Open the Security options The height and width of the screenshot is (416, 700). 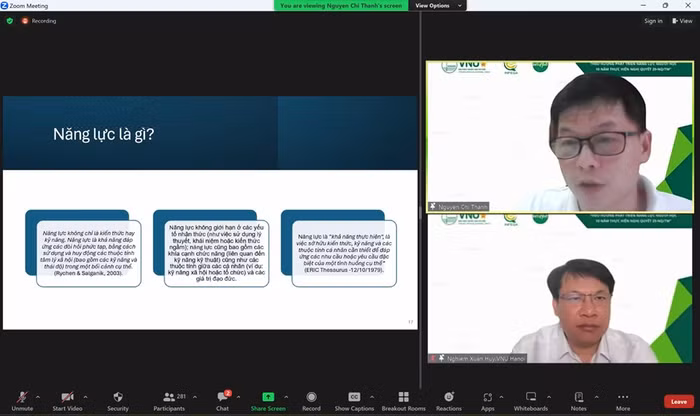(x=118, y=399)
